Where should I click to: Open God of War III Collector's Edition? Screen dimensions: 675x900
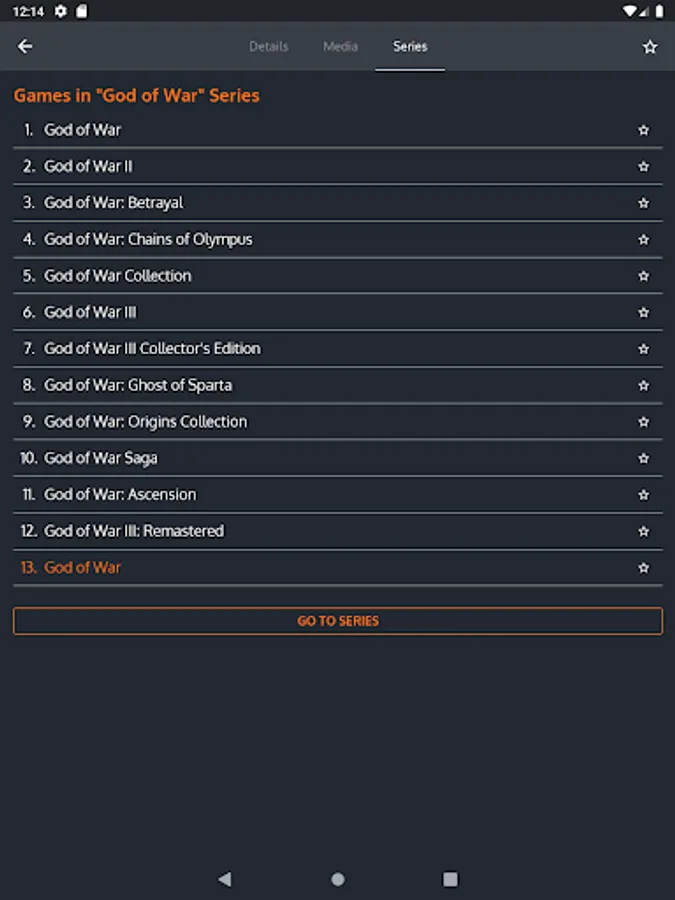(x=152, y=349)
